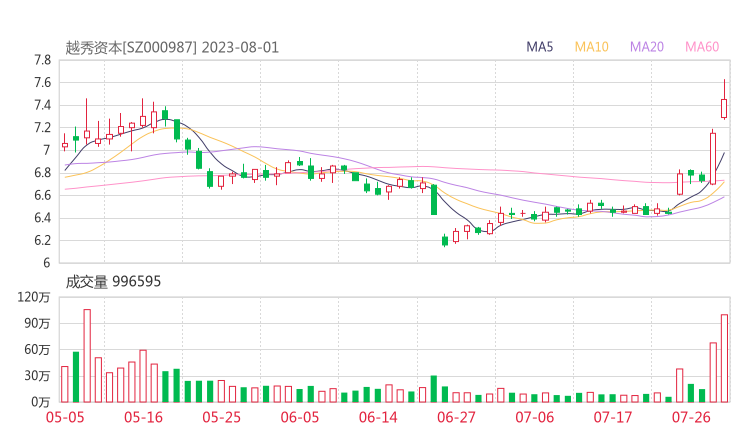
Task: Click the 06-14 date axis label
Action: tap(378, 417)
